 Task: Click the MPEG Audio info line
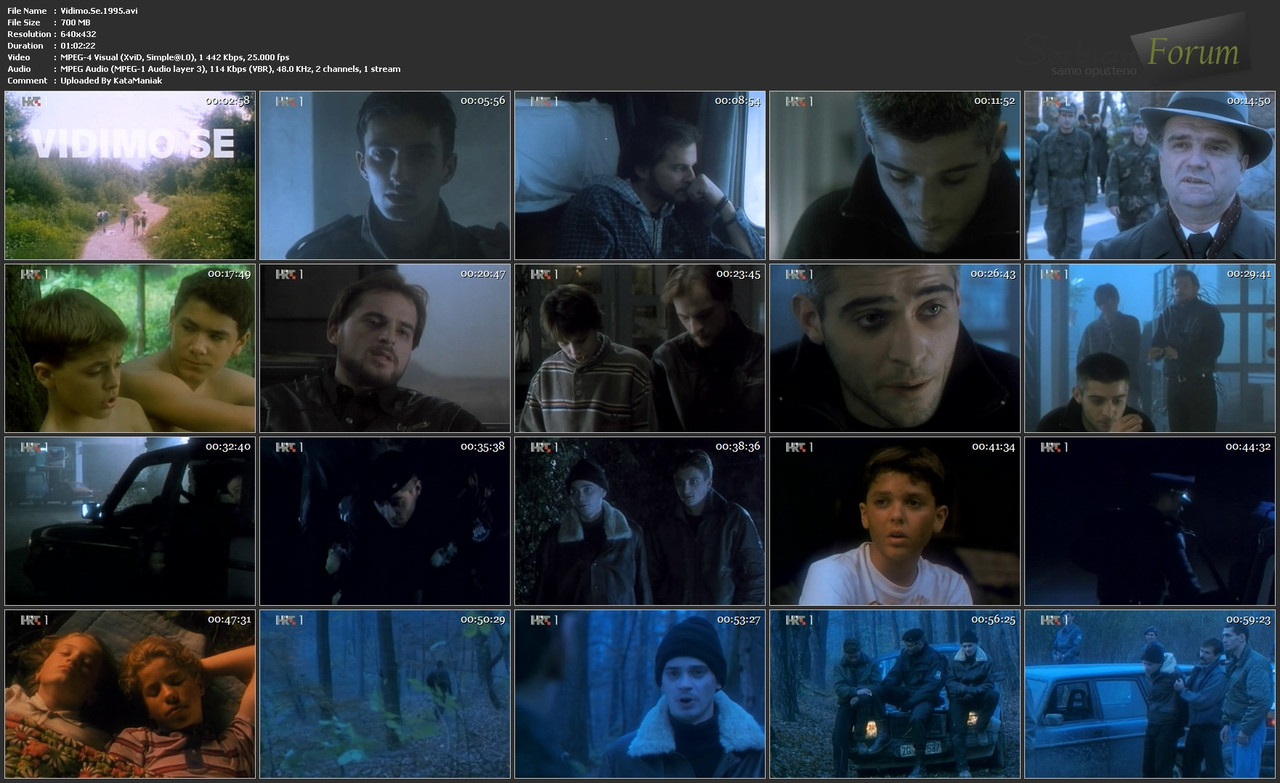coord(230,69)
